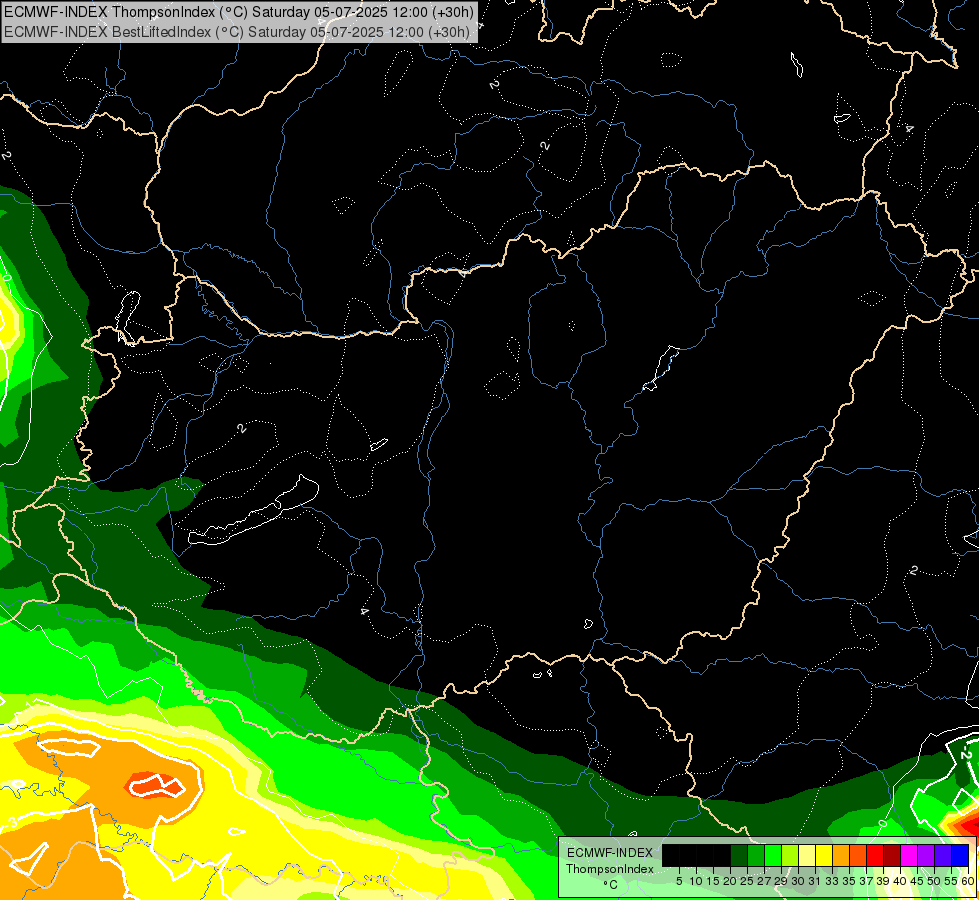Pick the purple 45–50 legend swatch
The image size is (979, 900).
[x=926, y=856]
